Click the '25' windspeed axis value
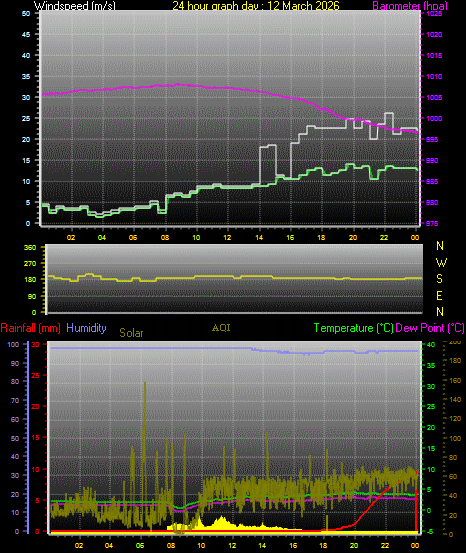The height and width of the screenshot is (553, 466). pyautogui.click(x=26, y=118)
